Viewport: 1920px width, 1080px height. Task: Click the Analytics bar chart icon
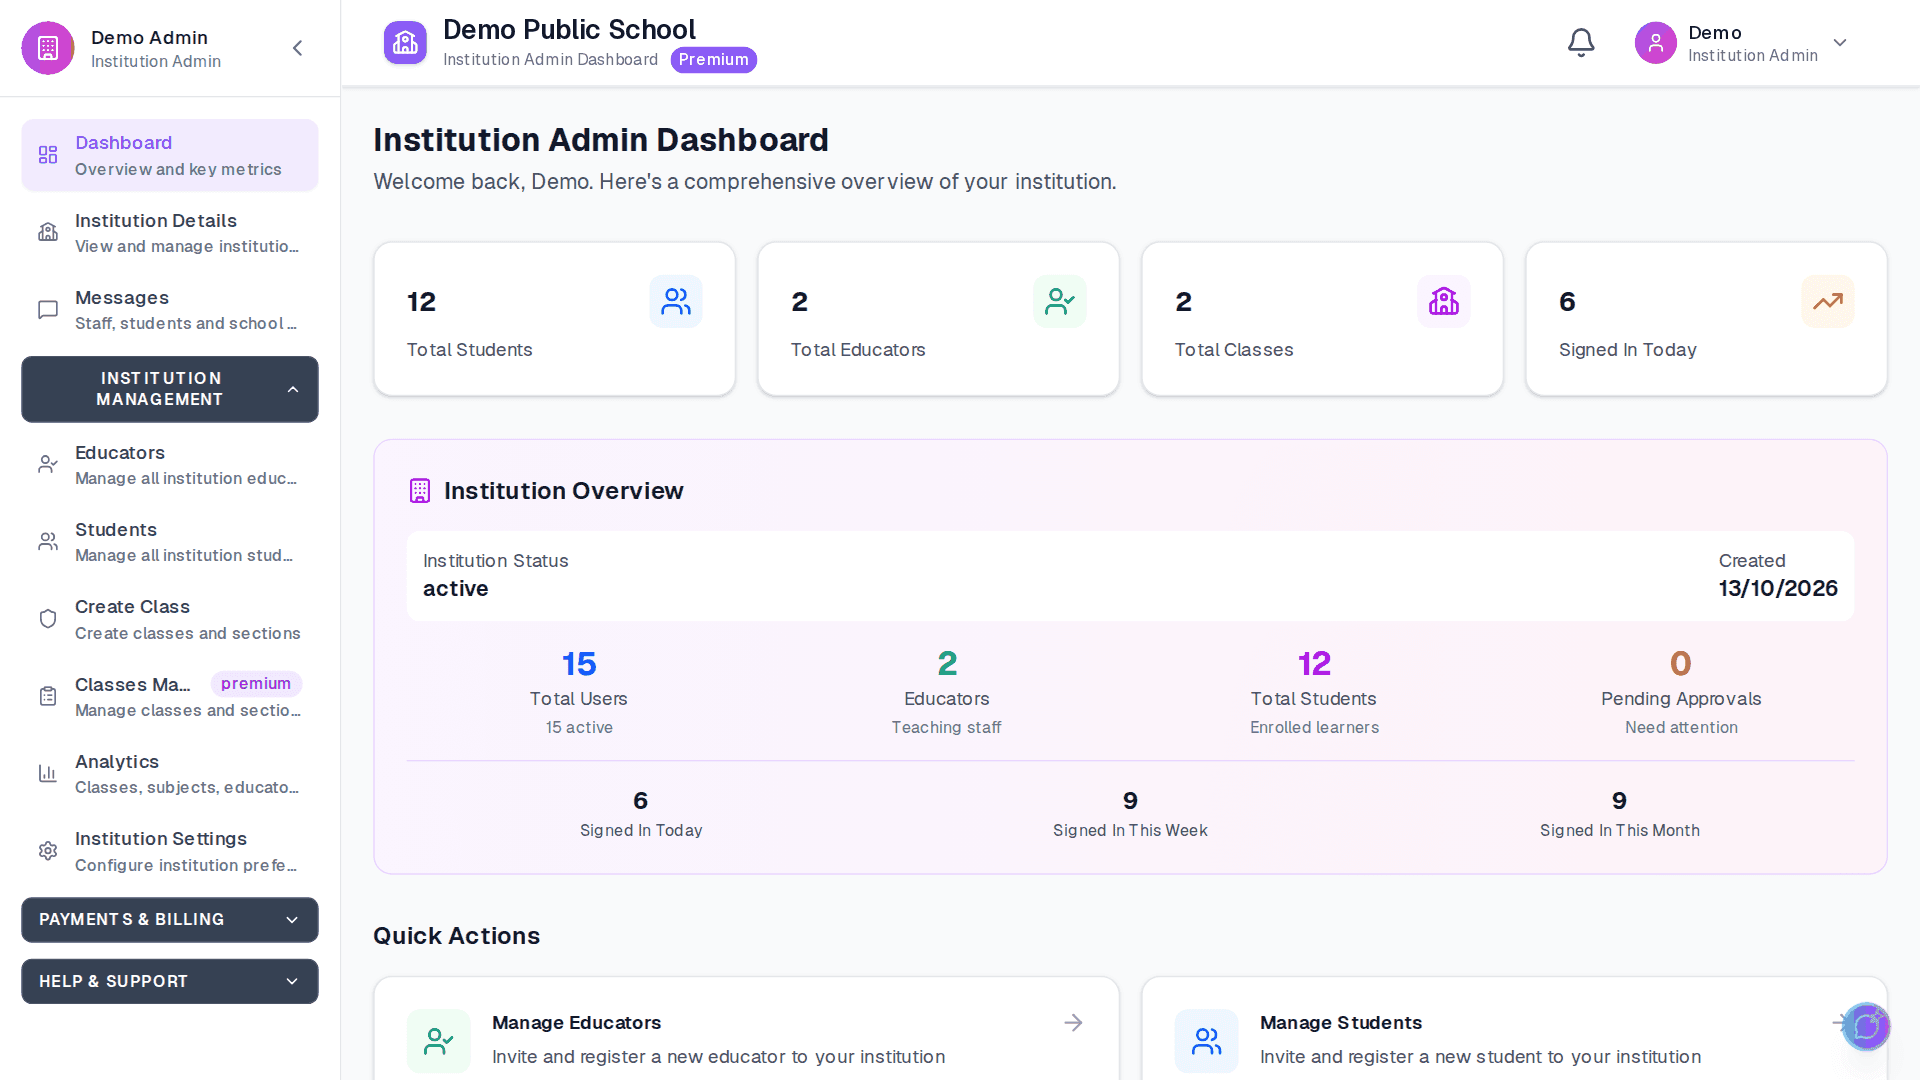(x=48, y=774)
